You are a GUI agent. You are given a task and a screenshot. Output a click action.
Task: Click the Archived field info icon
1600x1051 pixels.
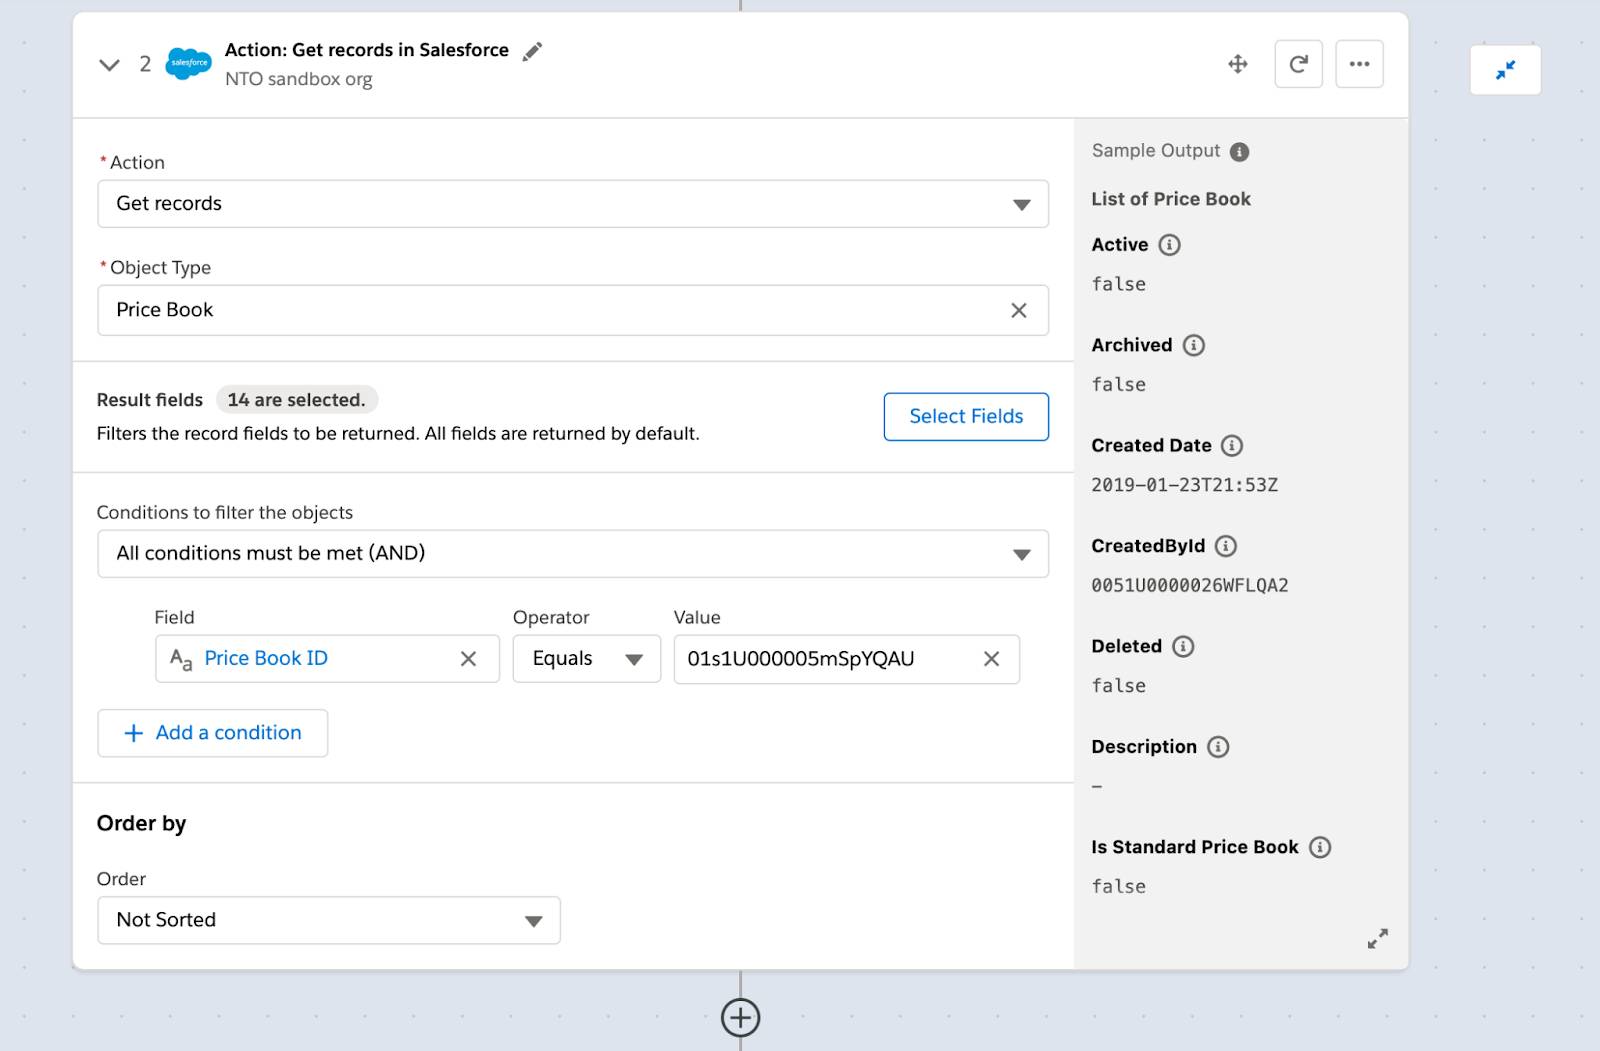pos(1194,345)
